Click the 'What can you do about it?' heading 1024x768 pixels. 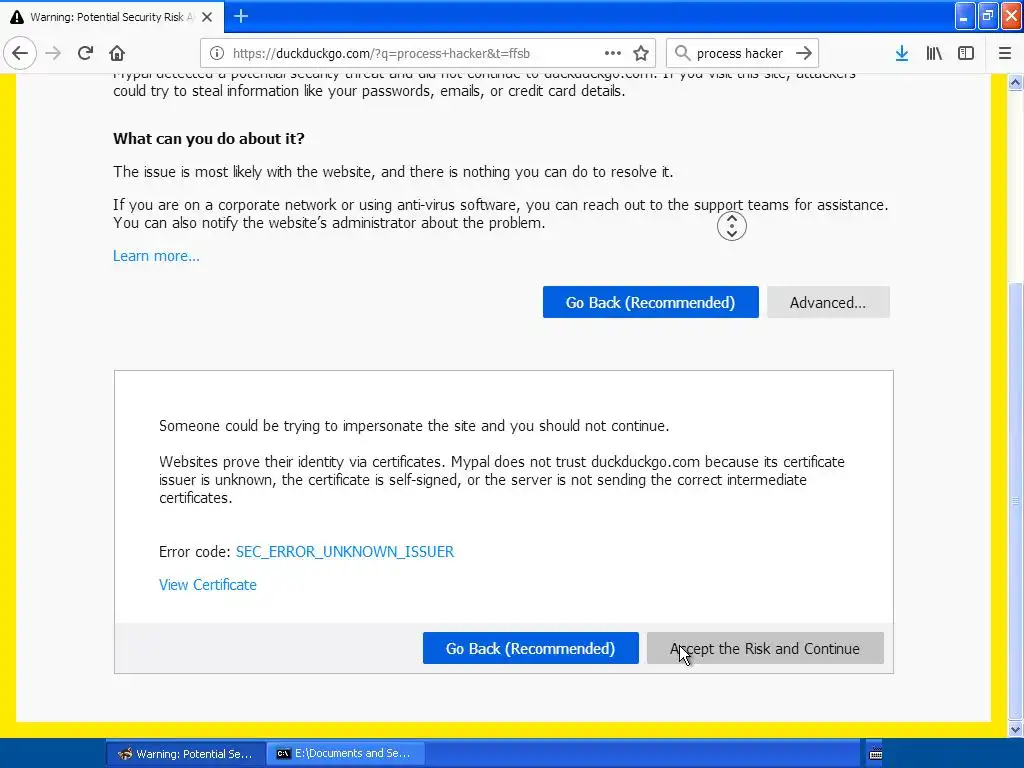(x=208, y=138)
